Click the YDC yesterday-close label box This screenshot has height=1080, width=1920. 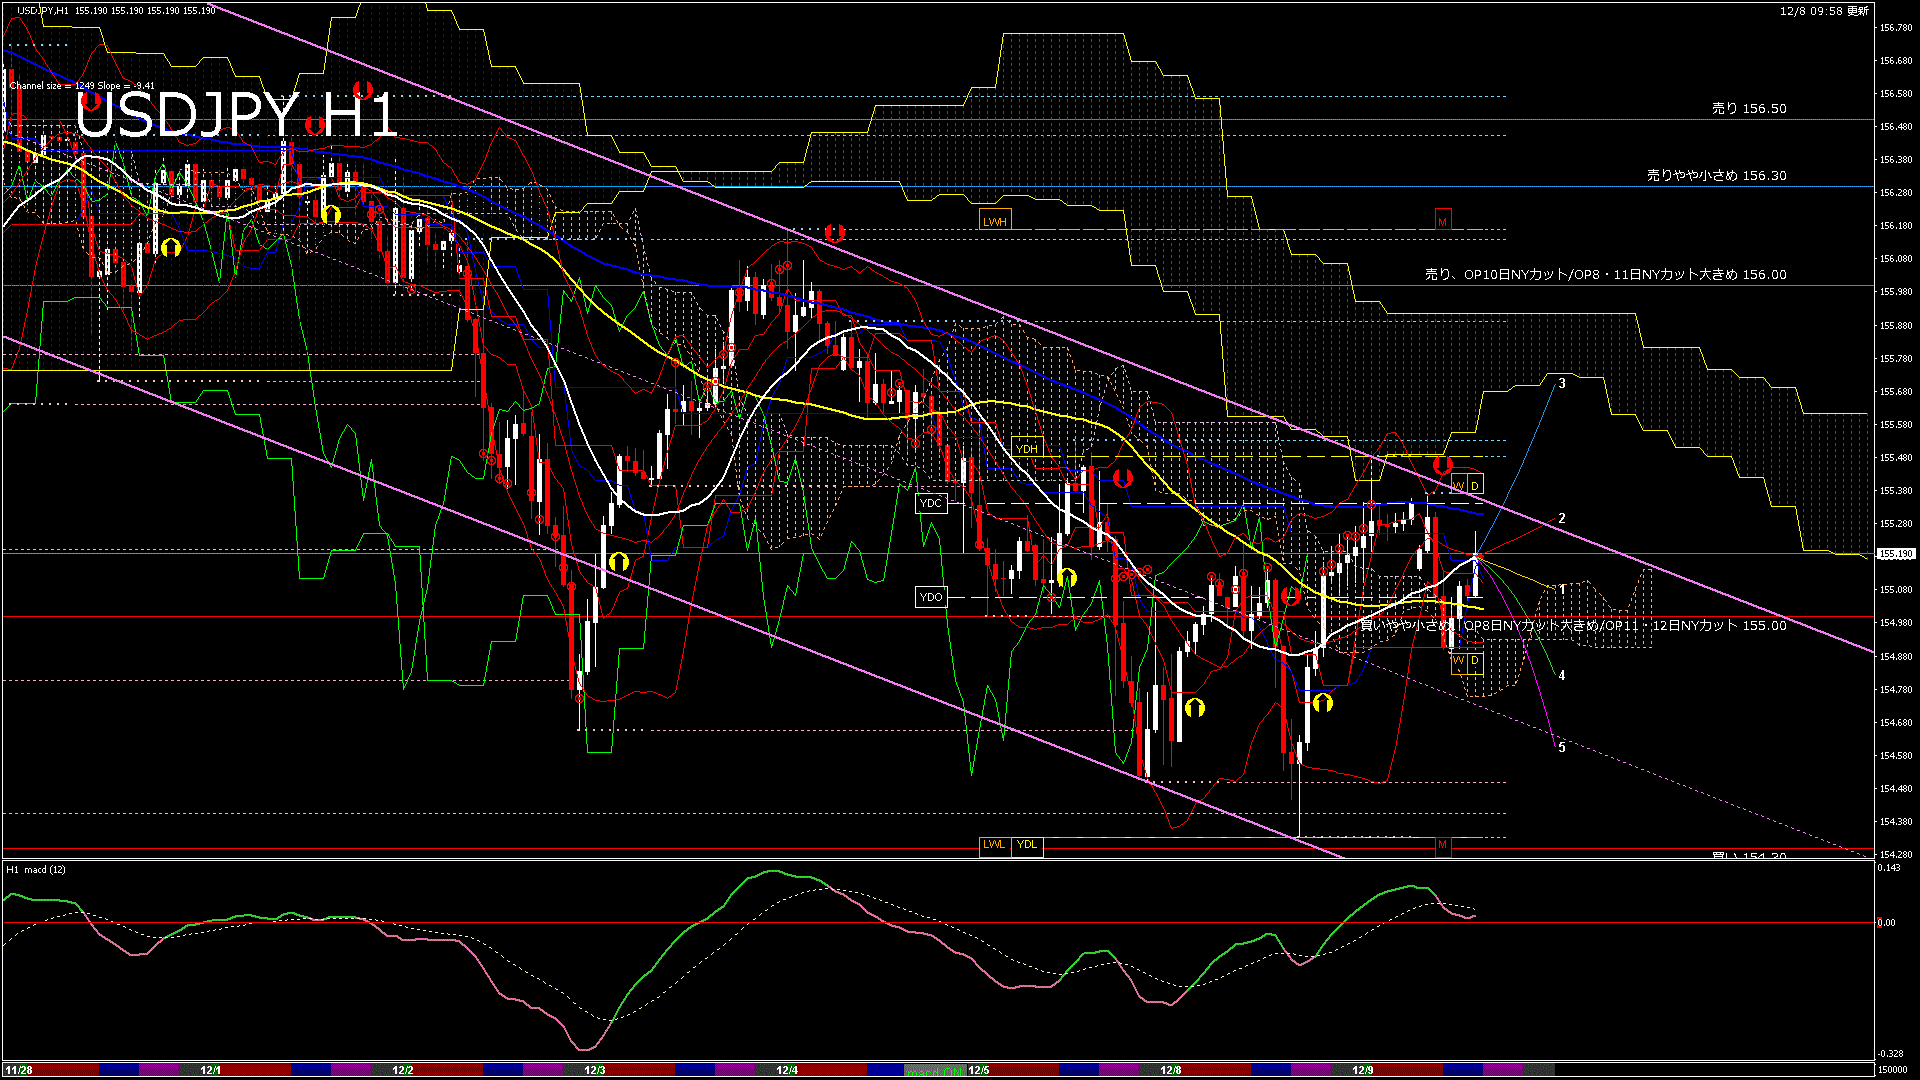click(x=930, y=503)
